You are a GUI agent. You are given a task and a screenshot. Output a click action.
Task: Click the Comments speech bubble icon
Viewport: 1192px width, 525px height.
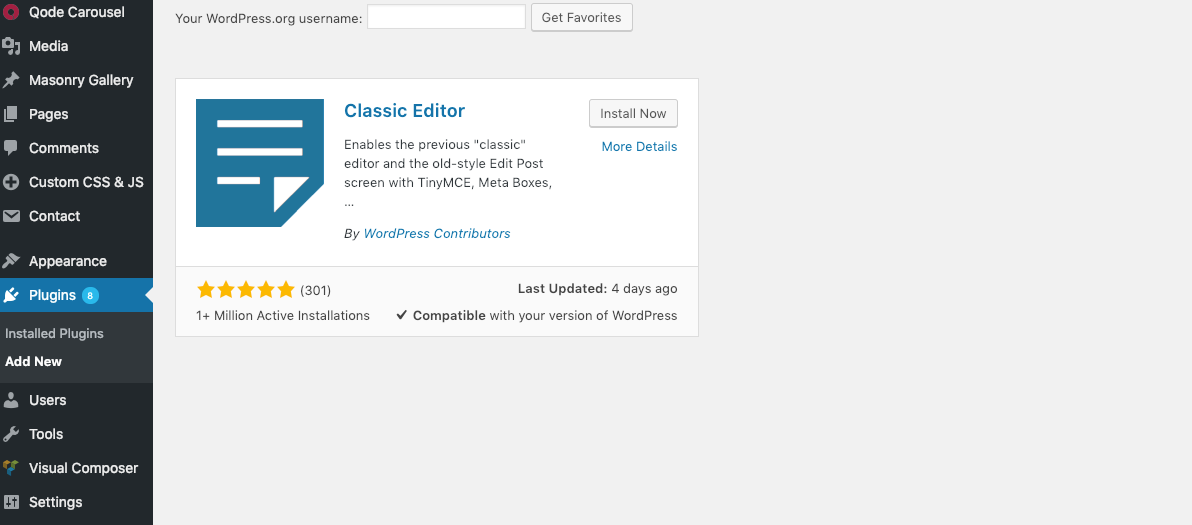click(x=11, y=148)
